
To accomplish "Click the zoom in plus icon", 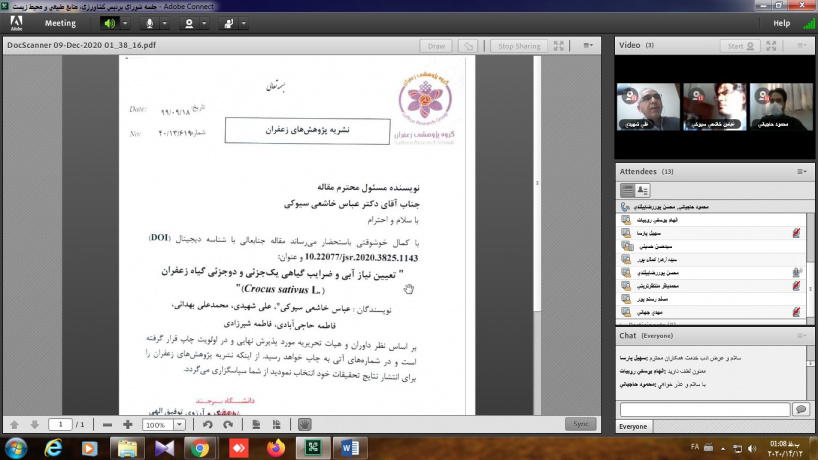I will [128, 424].
